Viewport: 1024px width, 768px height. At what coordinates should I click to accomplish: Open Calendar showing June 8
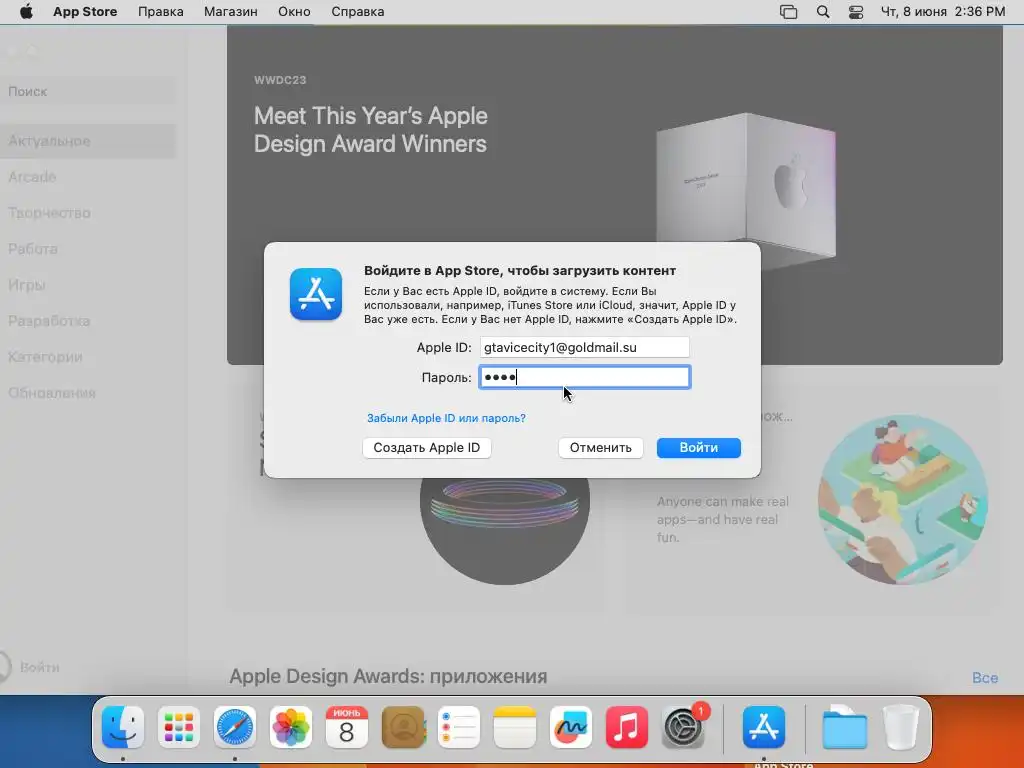[x=347, y=727]
